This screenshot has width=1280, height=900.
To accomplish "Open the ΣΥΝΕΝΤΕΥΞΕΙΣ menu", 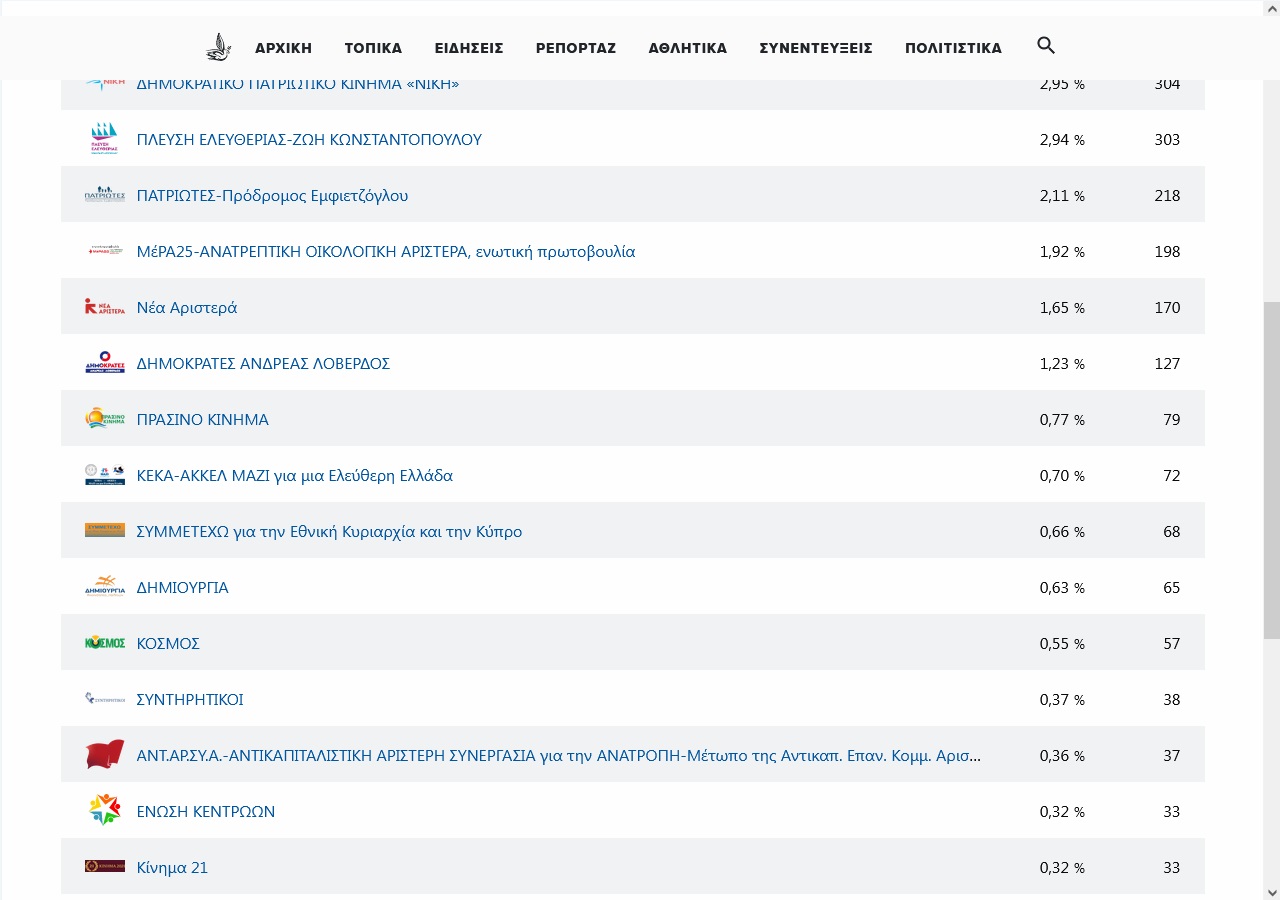I will click(x=815, y=48).
